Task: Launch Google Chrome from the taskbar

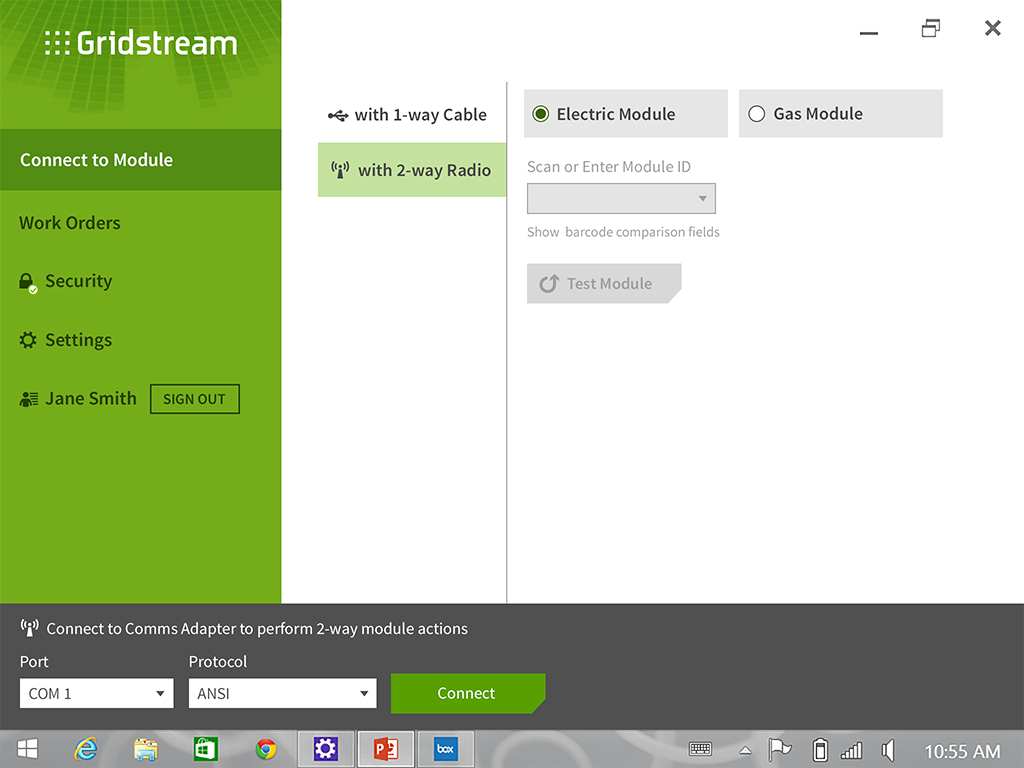Action: (x=265, y=749)
